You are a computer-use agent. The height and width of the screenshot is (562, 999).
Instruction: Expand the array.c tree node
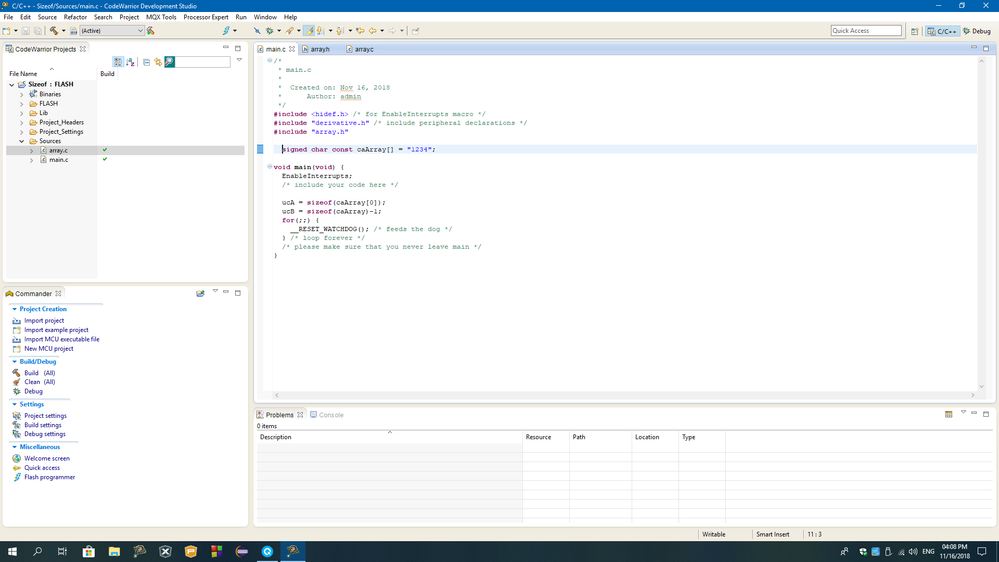click(31, 151)
